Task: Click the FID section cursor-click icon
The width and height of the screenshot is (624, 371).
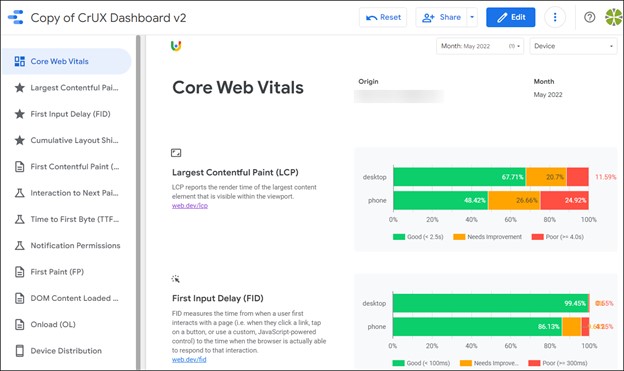Action: (176, 279)
